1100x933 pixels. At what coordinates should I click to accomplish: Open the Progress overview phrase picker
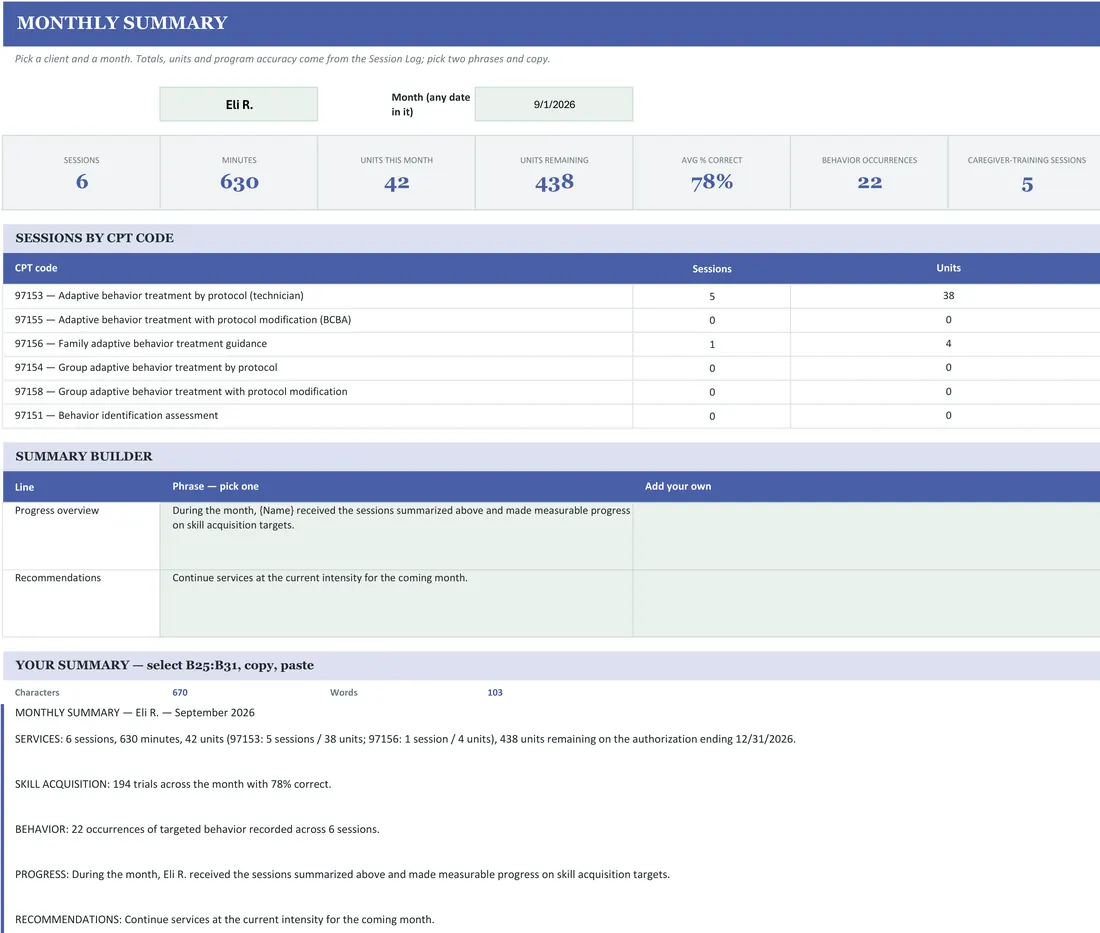pos(396,535)
